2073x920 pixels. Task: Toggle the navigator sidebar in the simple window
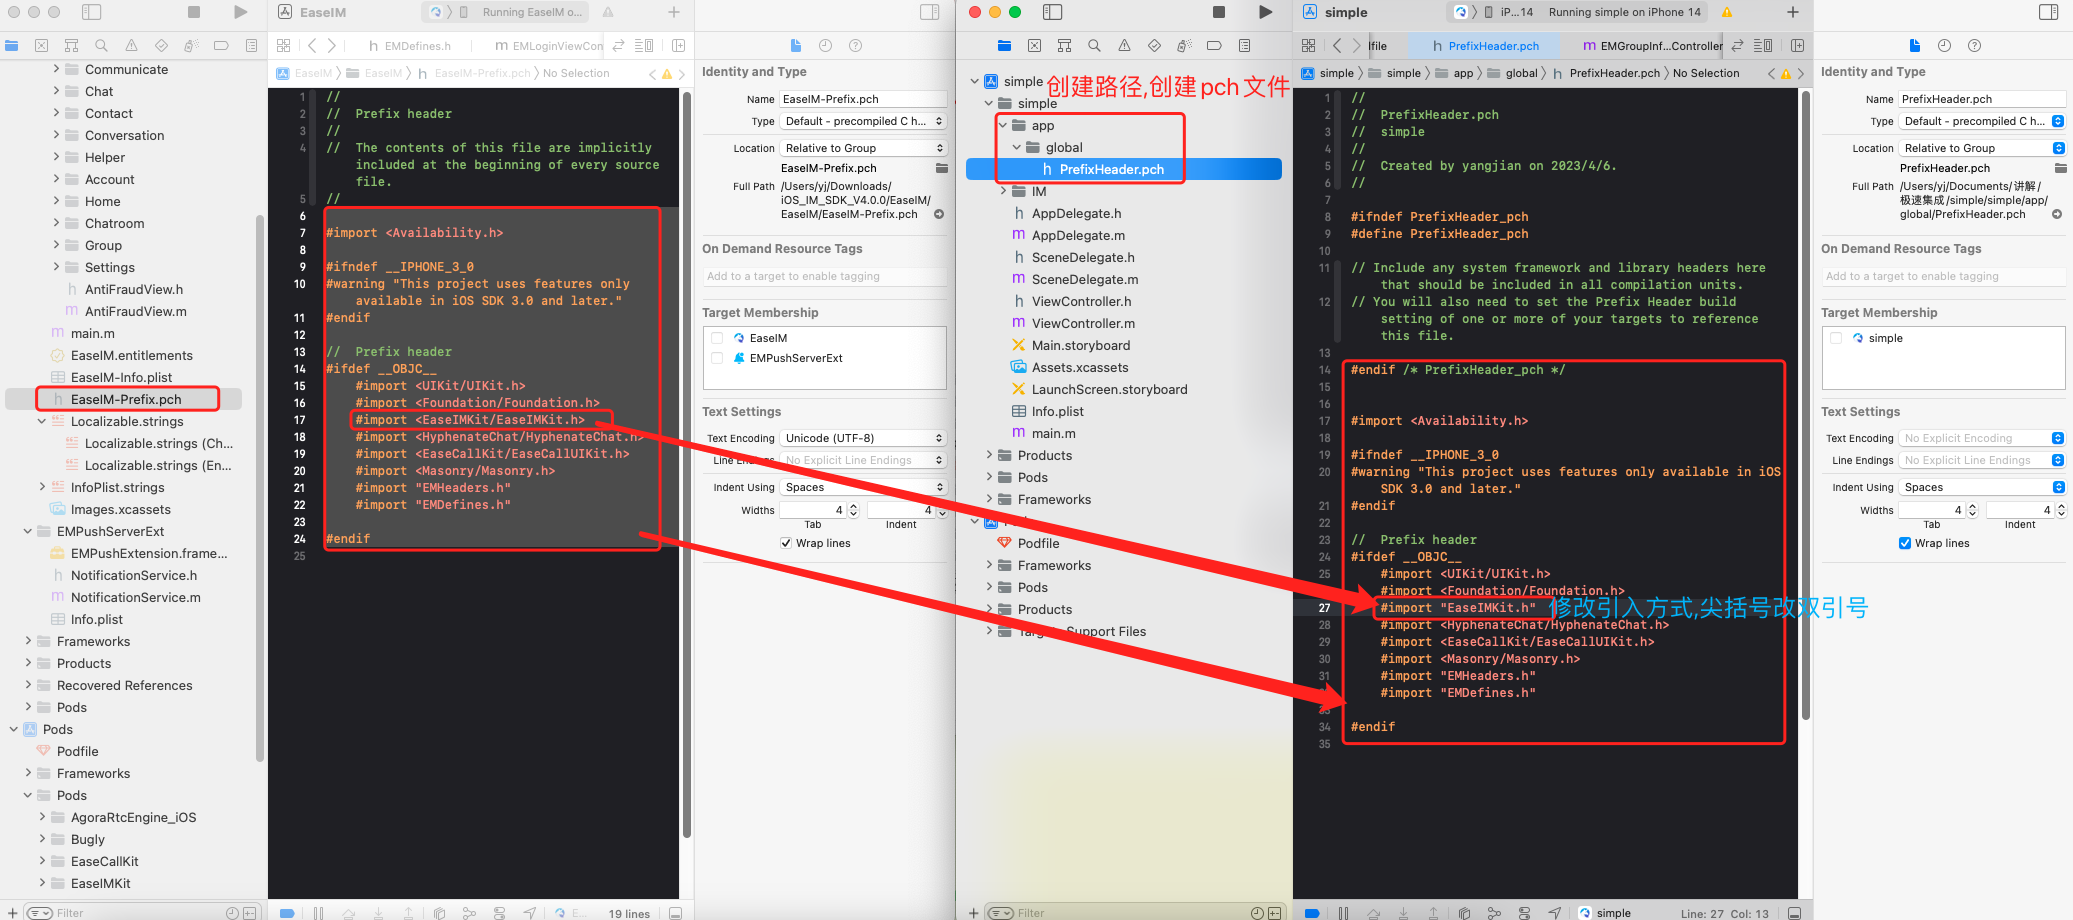(1052, 12)
